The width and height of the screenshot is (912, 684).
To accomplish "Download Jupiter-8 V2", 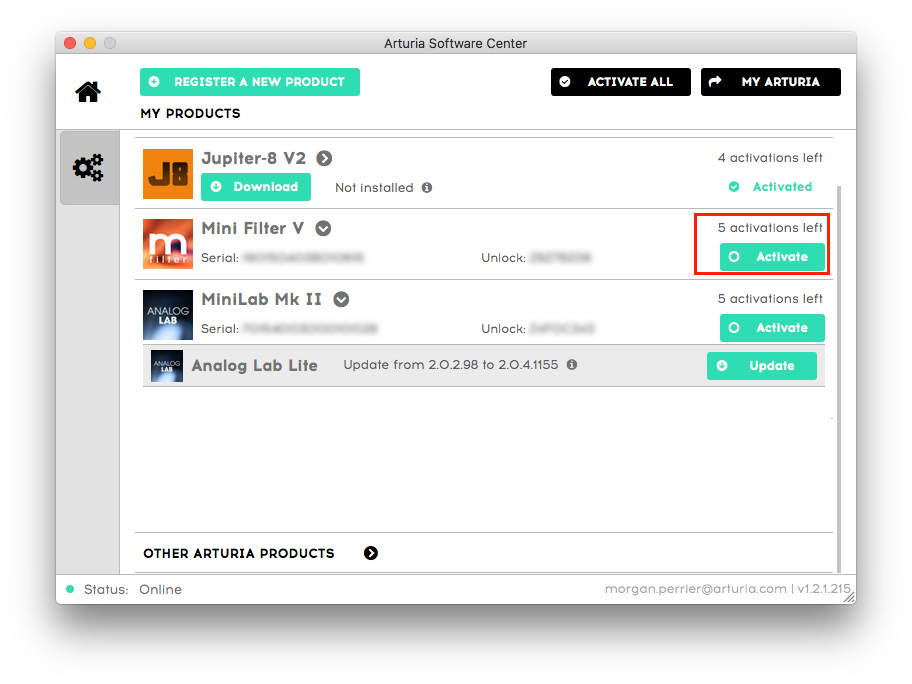I will point(256,187).
